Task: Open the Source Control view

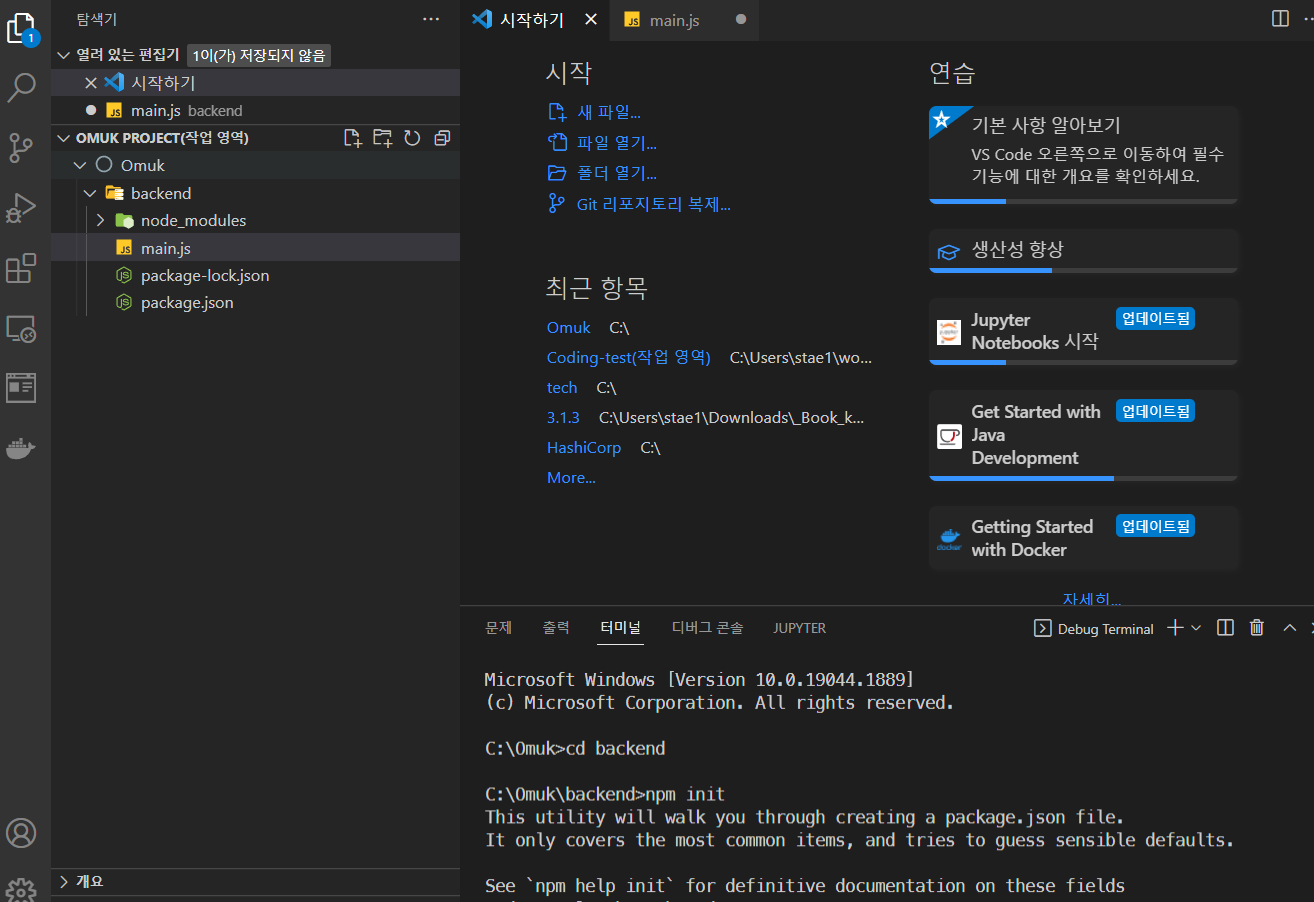Action: (x=22, y=148)
